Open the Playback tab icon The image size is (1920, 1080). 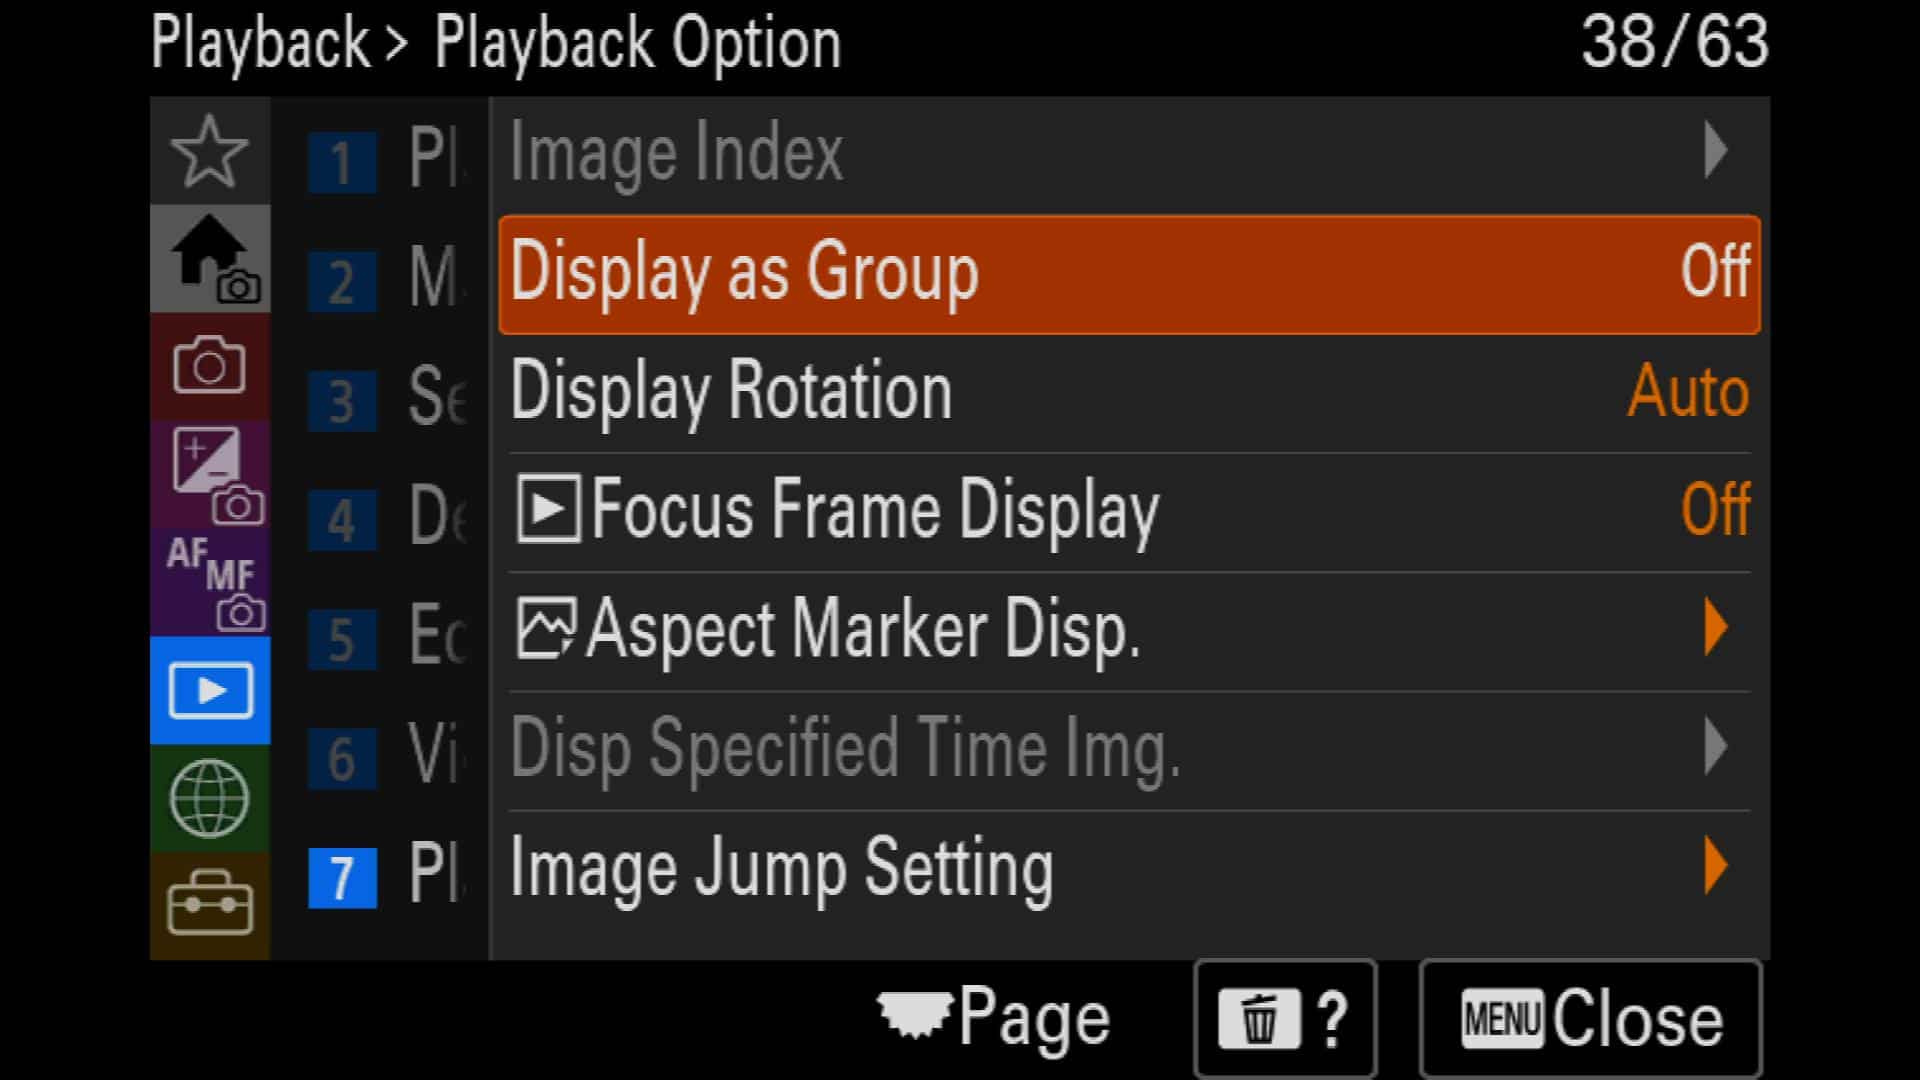tap(209, 690)
